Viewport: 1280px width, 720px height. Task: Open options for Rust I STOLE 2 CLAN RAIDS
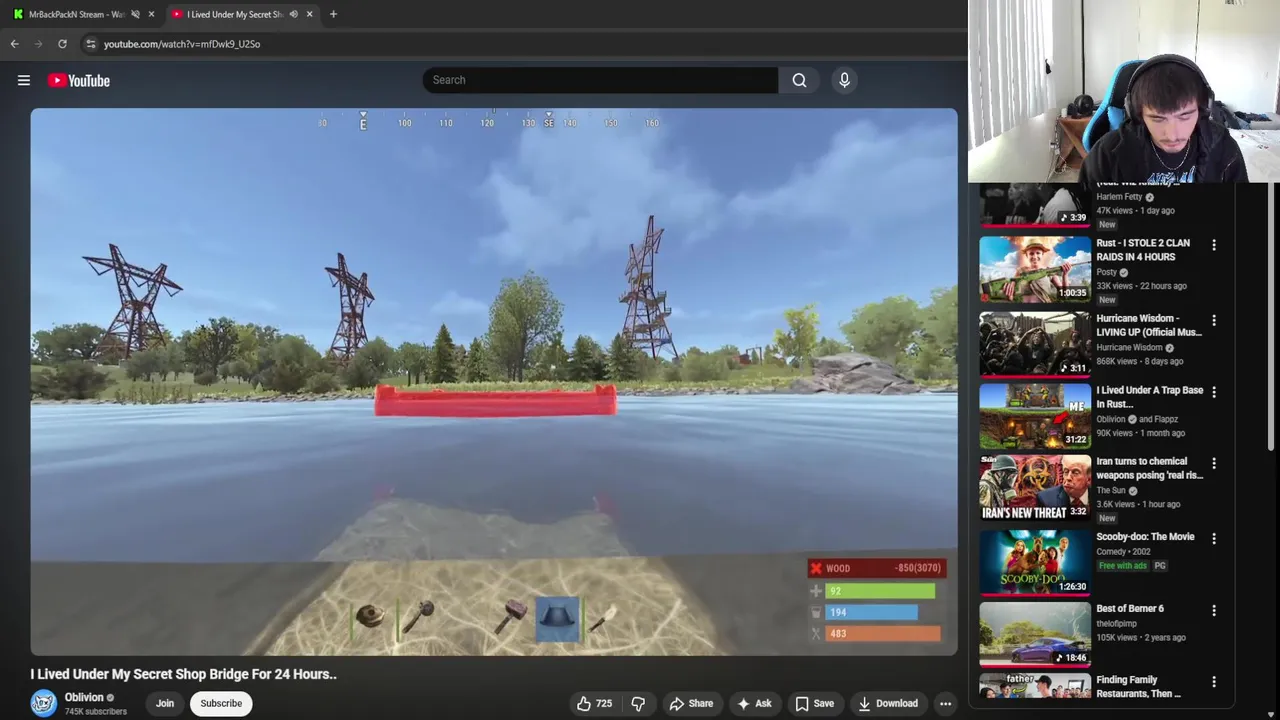pyautogui.click(x=1214, y=245)
